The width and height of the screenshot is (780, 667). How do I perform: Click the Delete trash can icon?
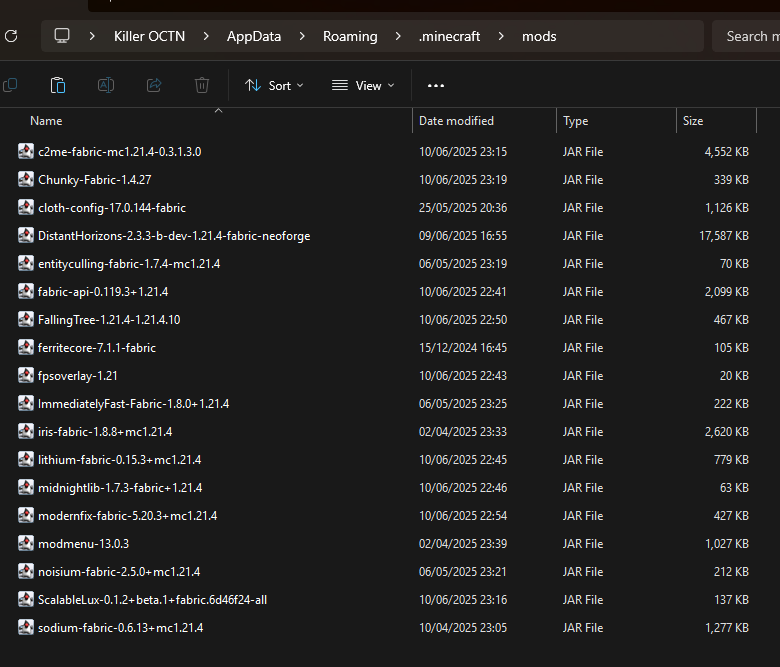202,85
